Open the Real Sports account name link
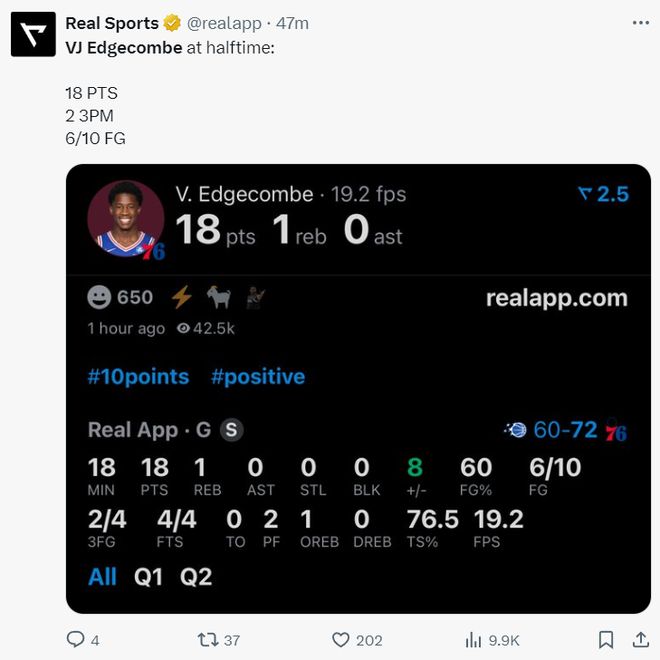 point(111,23)
